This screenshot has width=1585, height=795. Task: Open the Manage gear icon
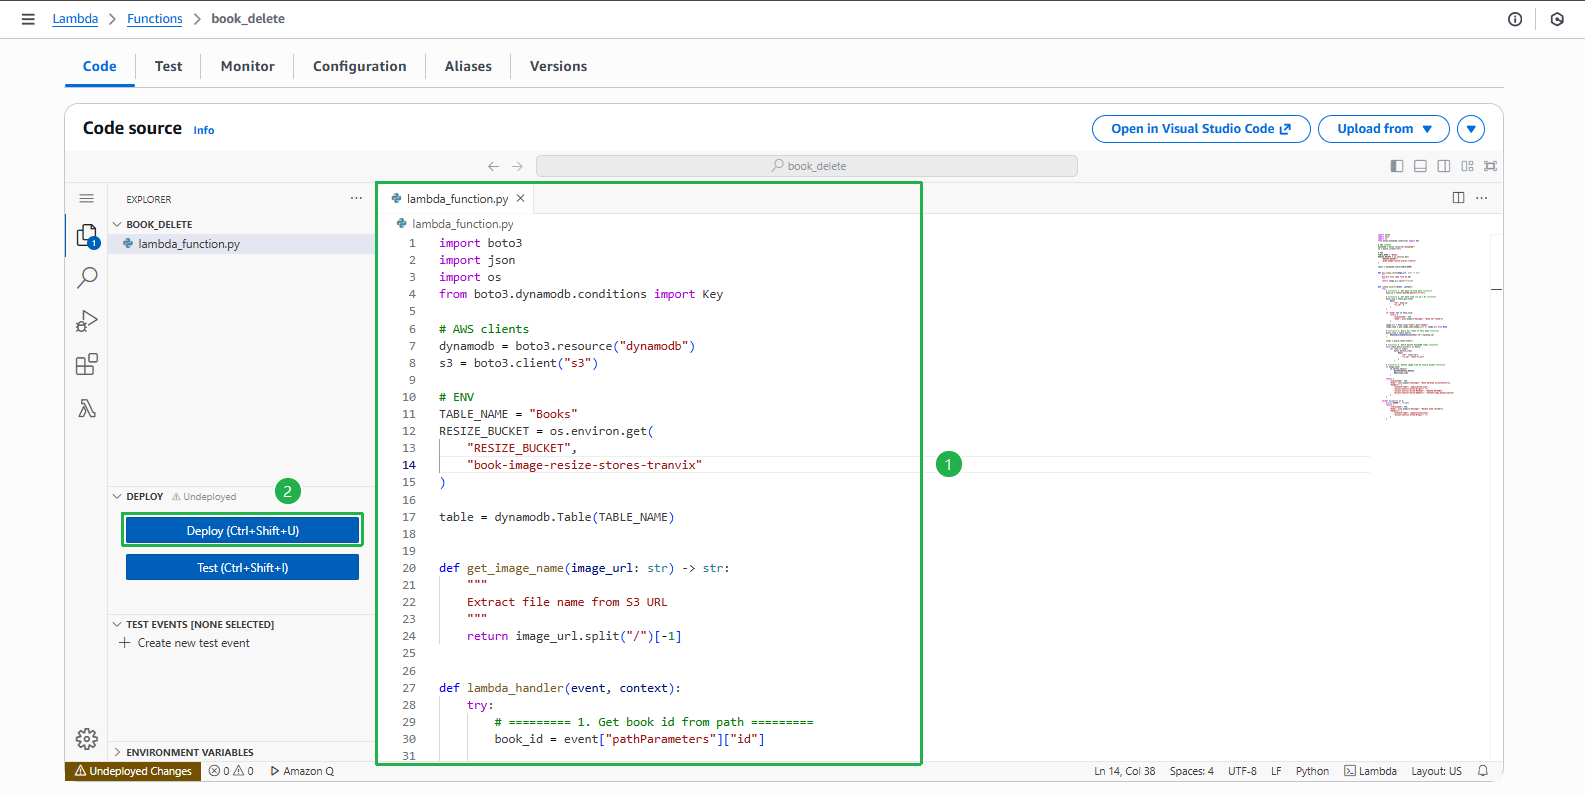point(87,738)
